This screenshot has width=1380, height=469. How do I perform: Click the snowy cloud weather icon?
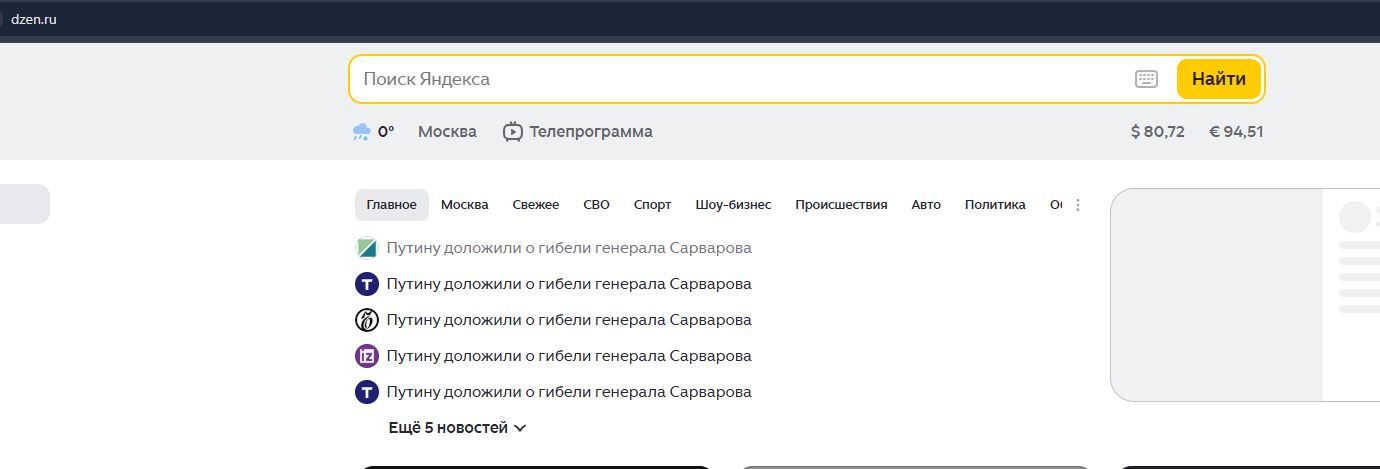pyautogui.click(x=362, y=132)
